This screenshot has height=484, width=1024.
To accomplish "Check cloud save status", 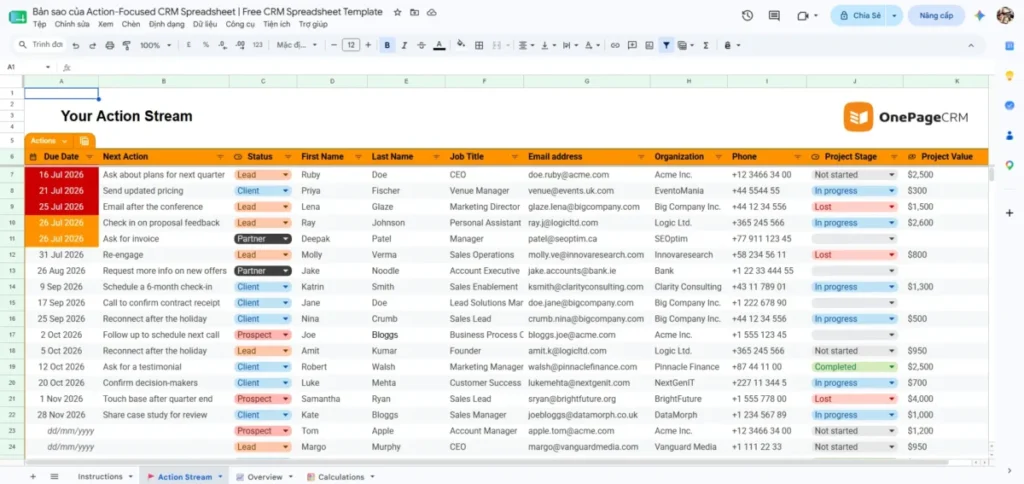I will [432, 12].
